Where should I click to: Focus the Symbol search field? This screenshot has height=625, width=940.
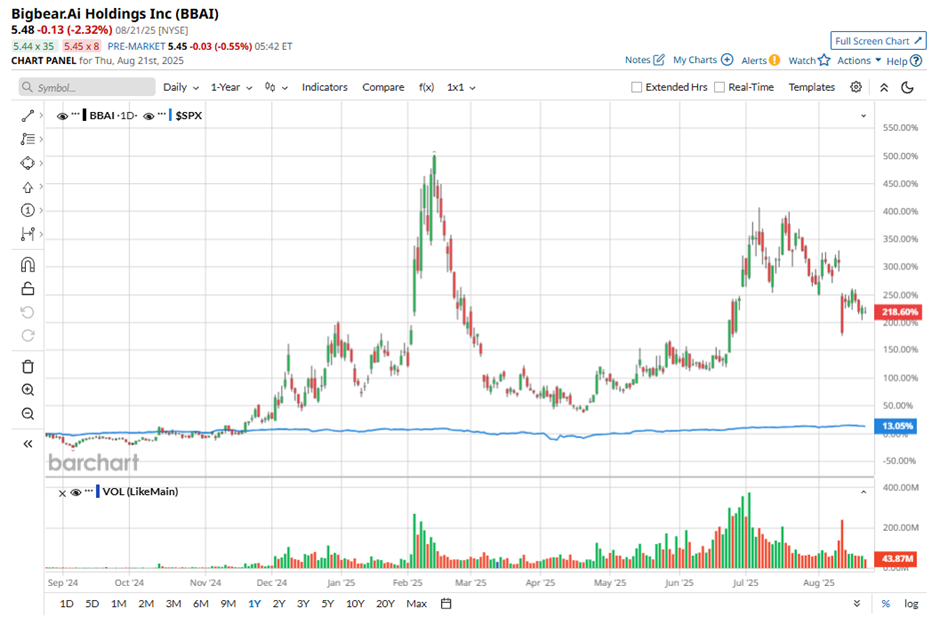(87, 87)
